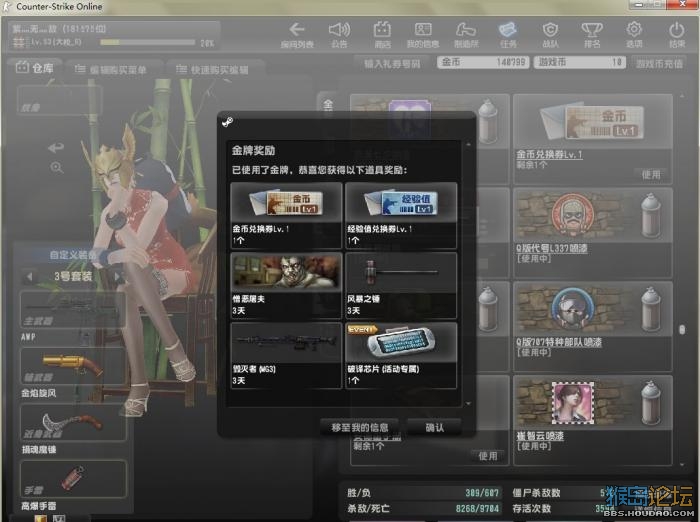
Task: Click 输入礼券号码 coupon code button
Action: [392, 63]
